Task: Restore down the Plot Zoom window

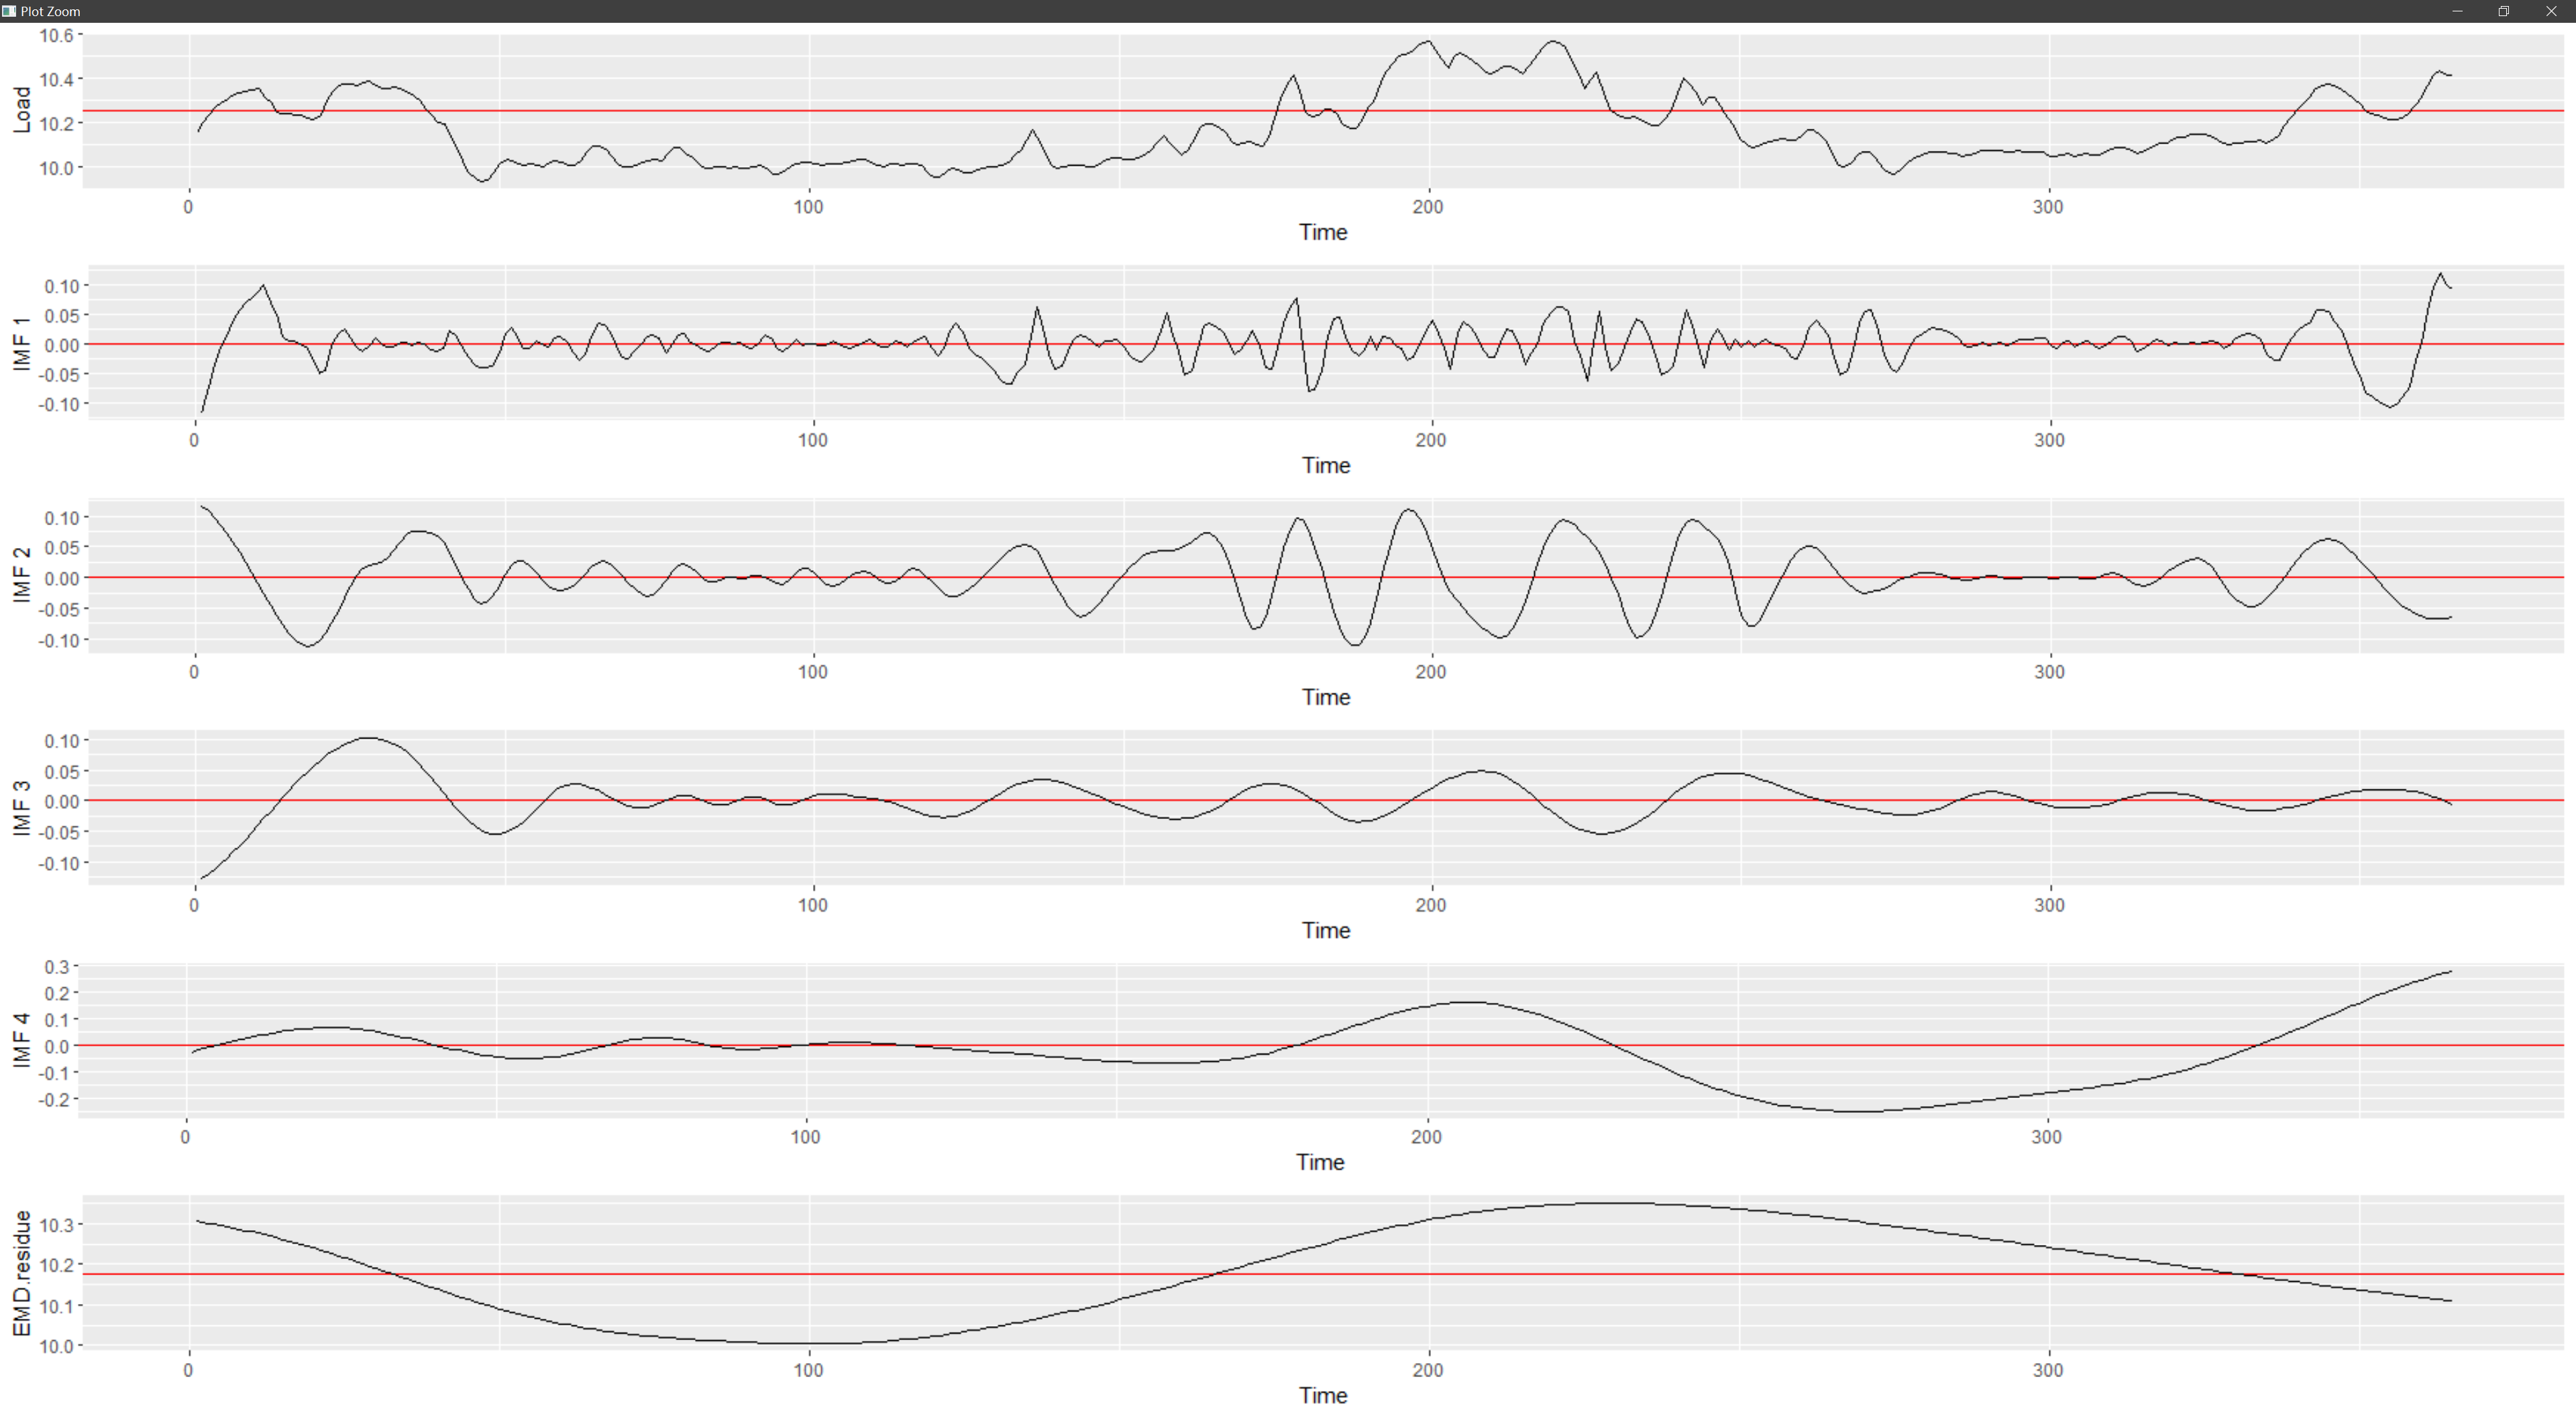Action: [2504, 11]
